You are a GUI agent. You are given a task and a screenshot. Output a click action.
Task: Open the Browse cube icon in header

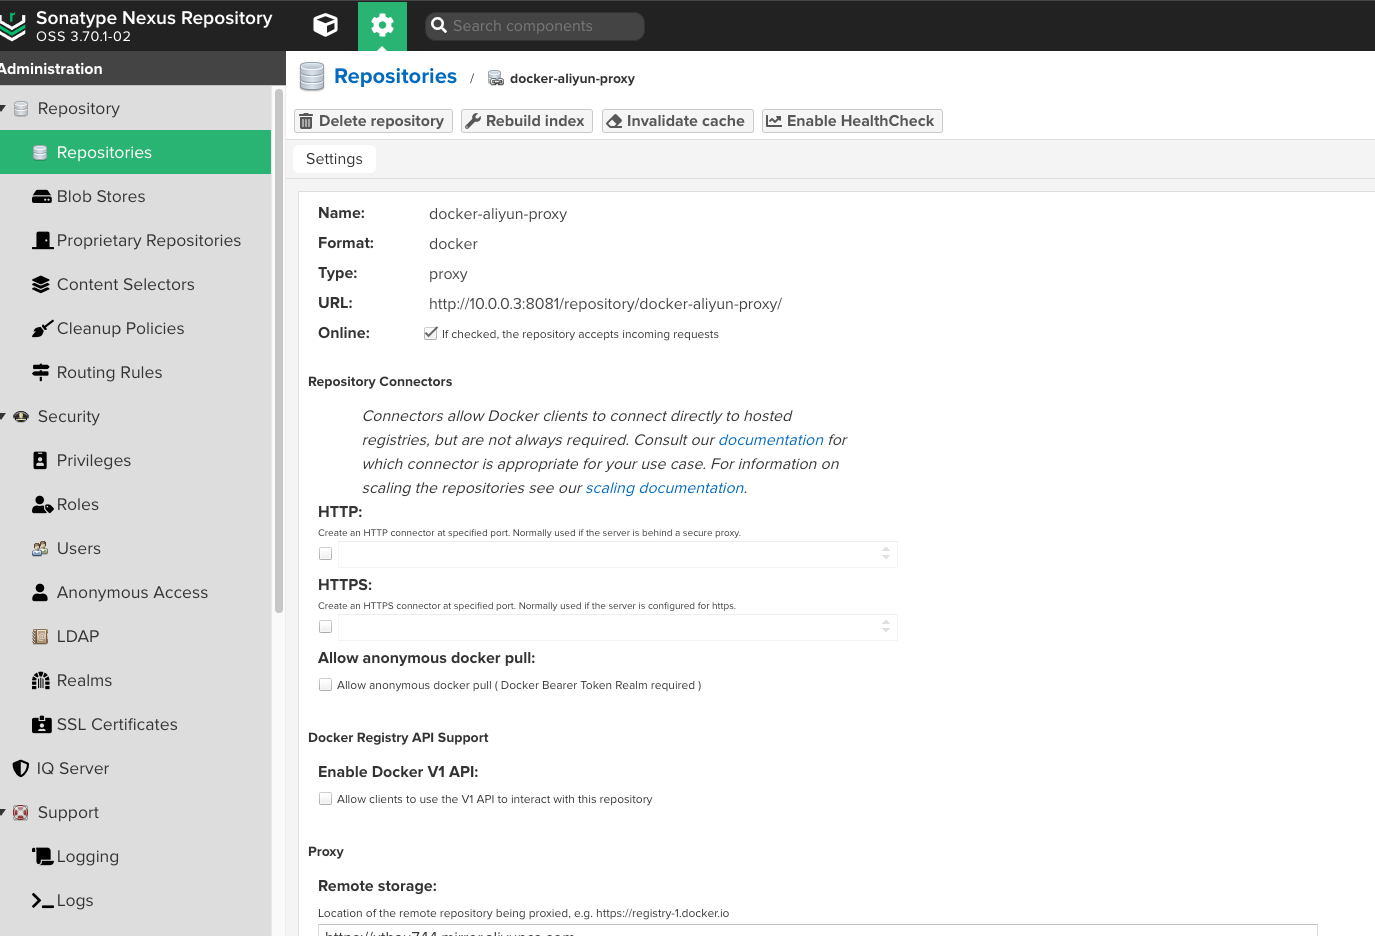325,25
